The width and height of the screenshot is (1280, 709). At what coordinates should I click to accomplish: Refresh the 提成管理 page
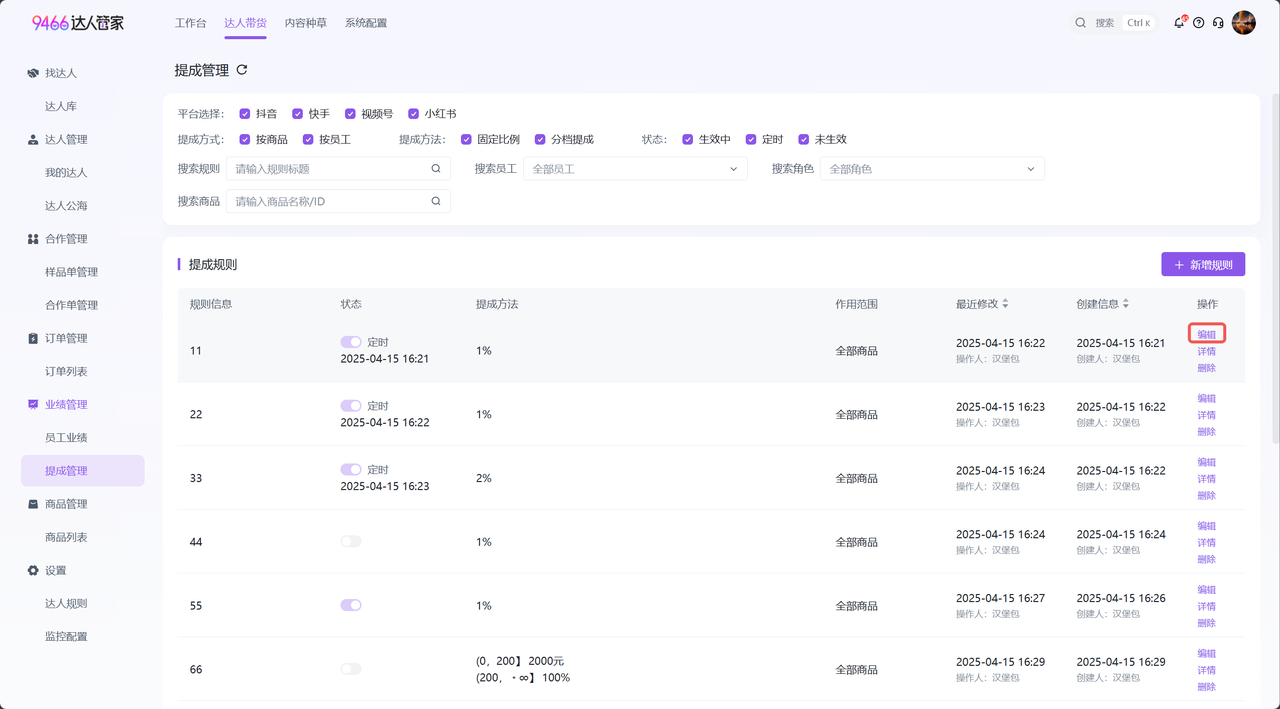click(241, 70)
